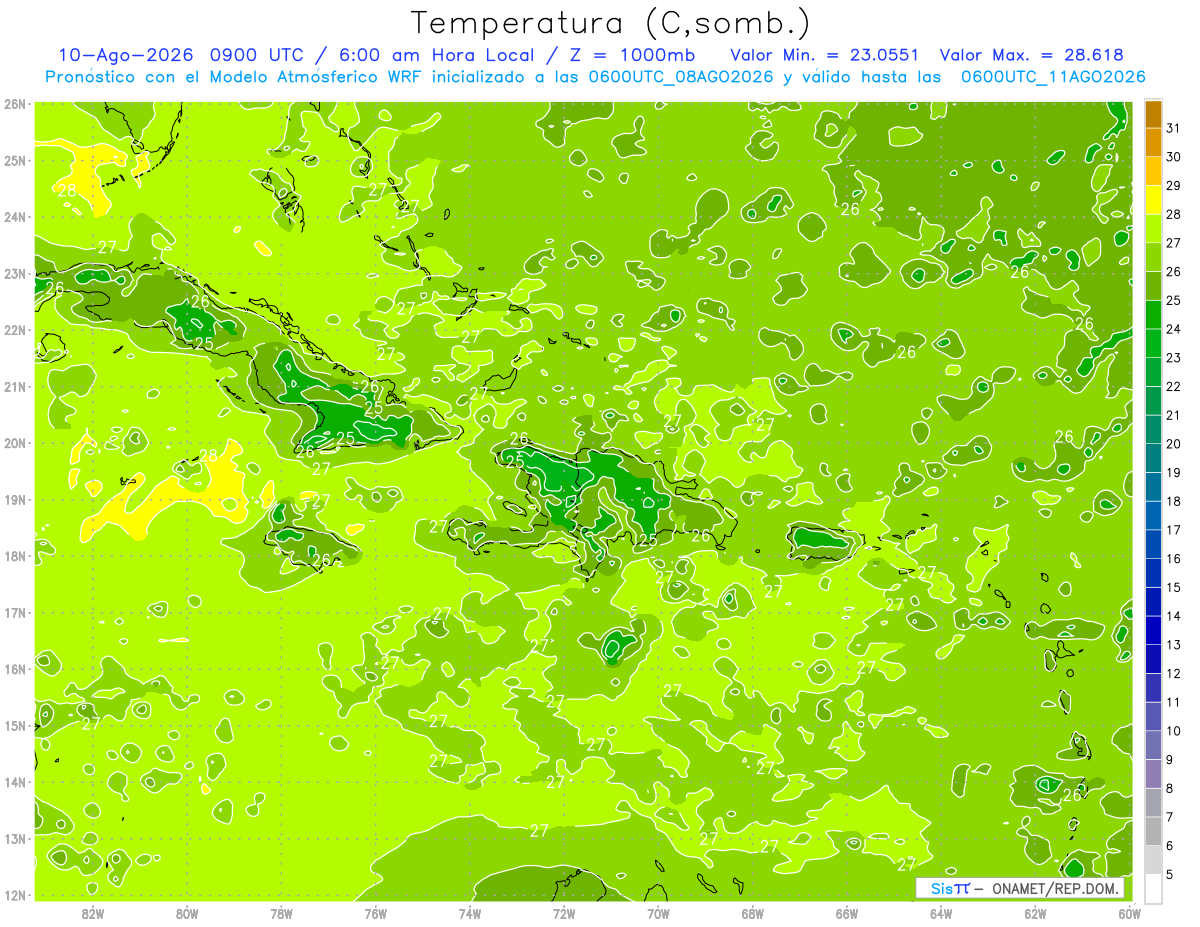Click the longitude axis label 64W
This screenshot has width=1200, height=927.
941,913
